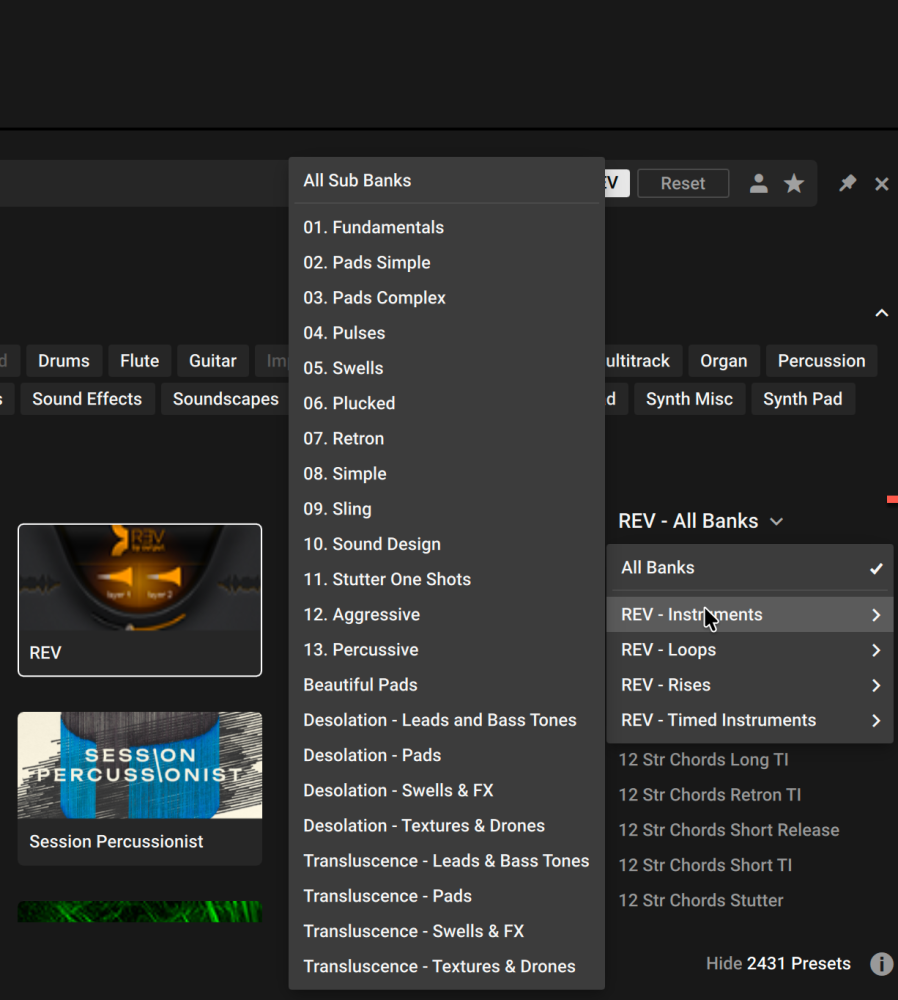898x1000 pixels.
Task: Select 02. Pads Simple sub bank
Action: [x=446, y=263]
